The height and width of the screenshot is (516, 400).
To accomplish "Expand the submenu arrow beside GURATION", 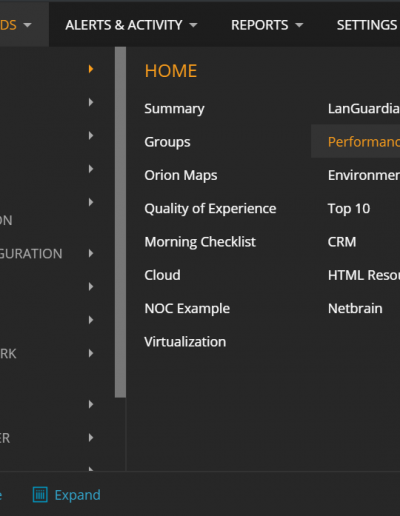I will coord(91,253).
